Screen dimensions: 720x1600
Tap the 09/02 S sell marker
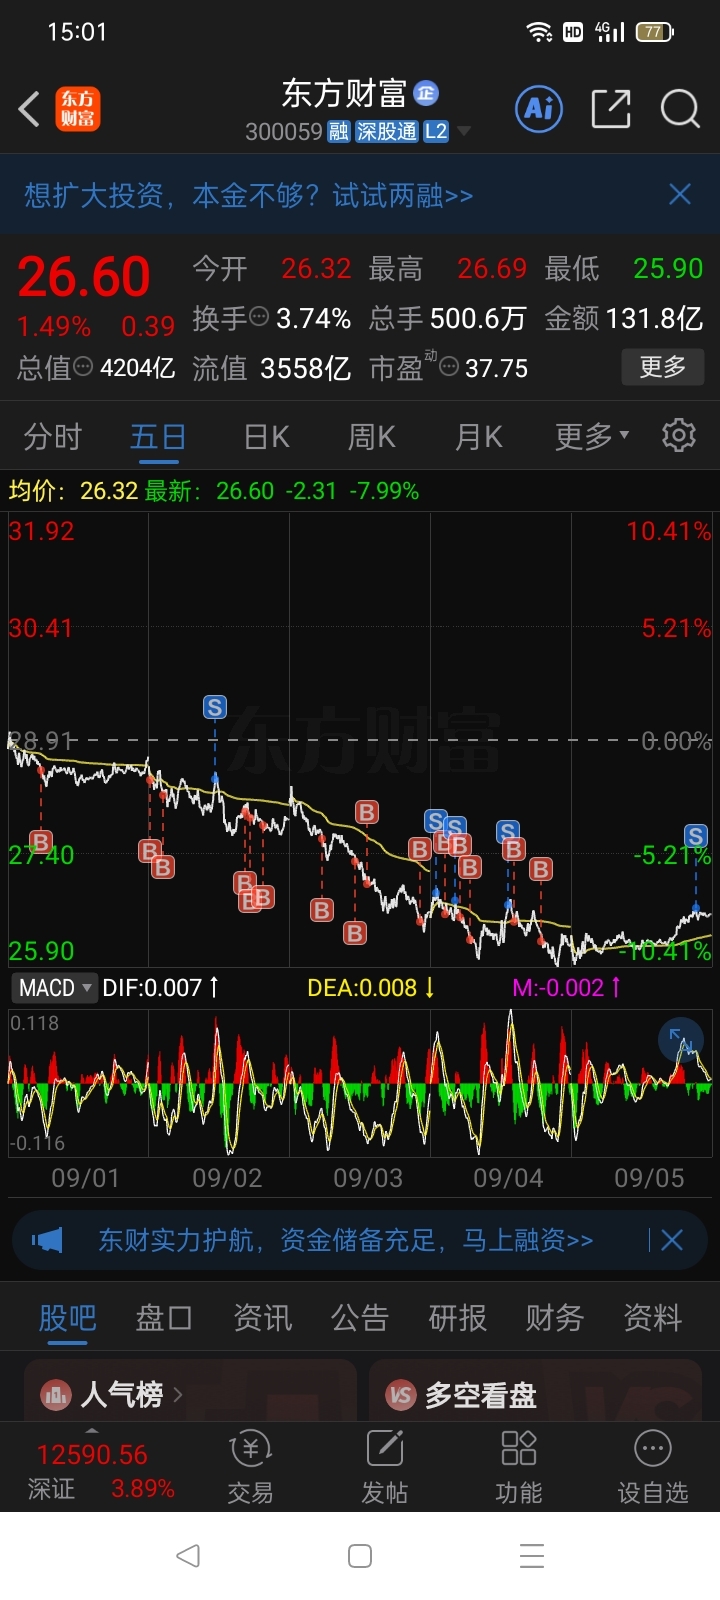tap(214, 708)
